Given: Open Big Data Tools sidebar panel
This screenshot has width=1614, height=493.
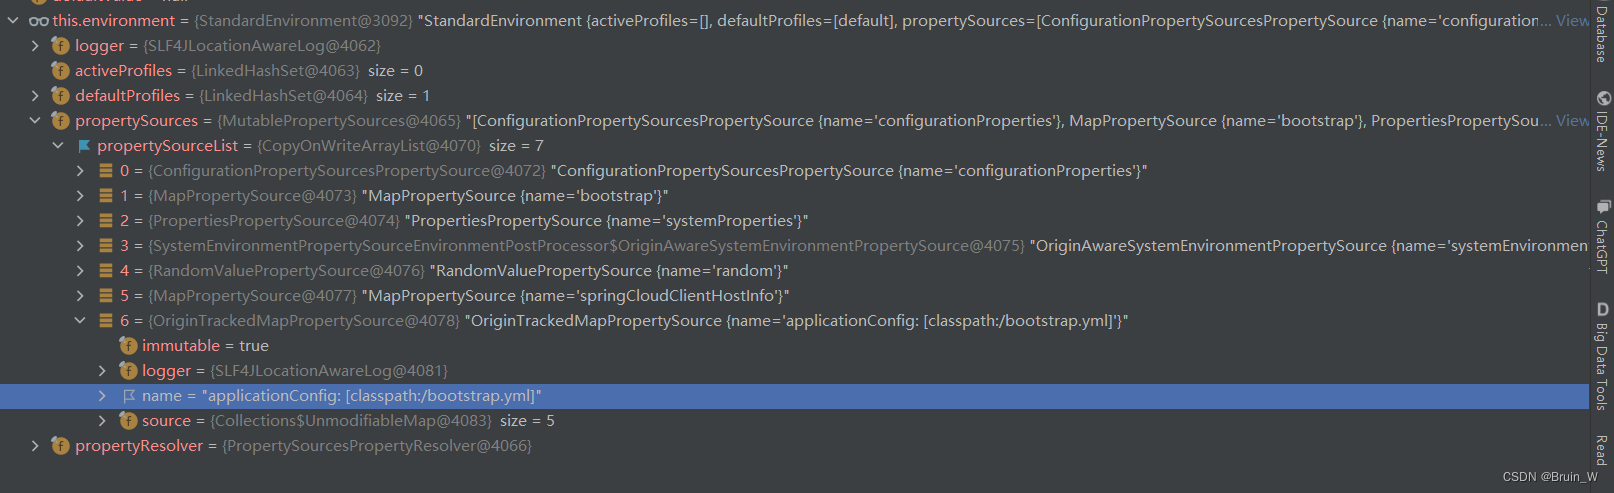Looking at the screenshot, I should click(x=1602, y=357).
